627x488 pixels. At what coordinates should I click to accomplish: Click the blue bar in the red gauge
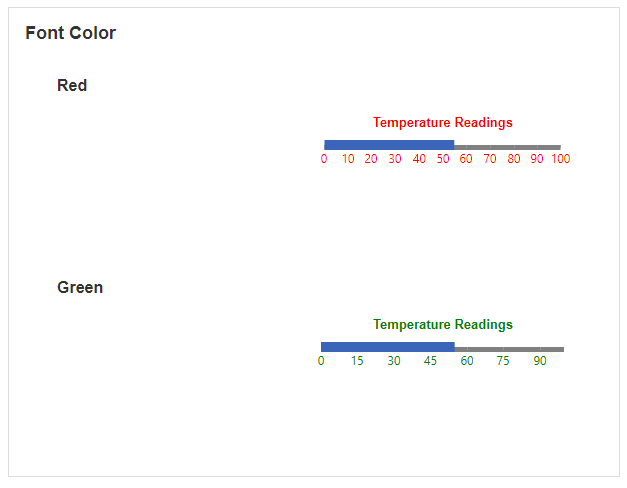point(389,145)
